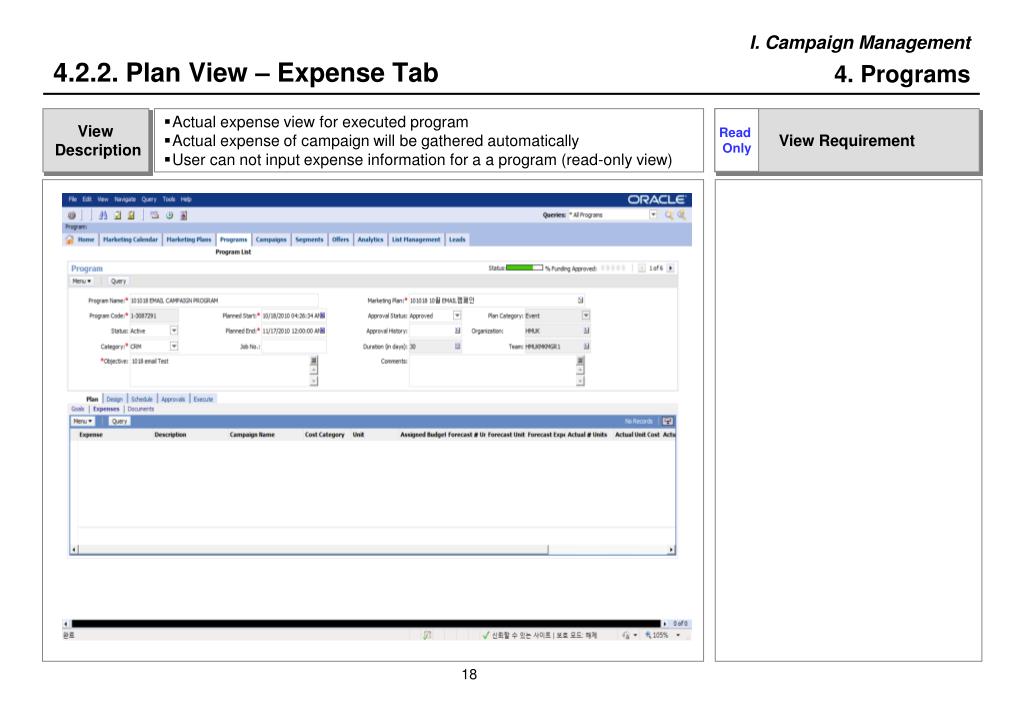The height and width of the screenshot is (708, 1023).
Task: Open the Navigate menu
Action: 125,200
